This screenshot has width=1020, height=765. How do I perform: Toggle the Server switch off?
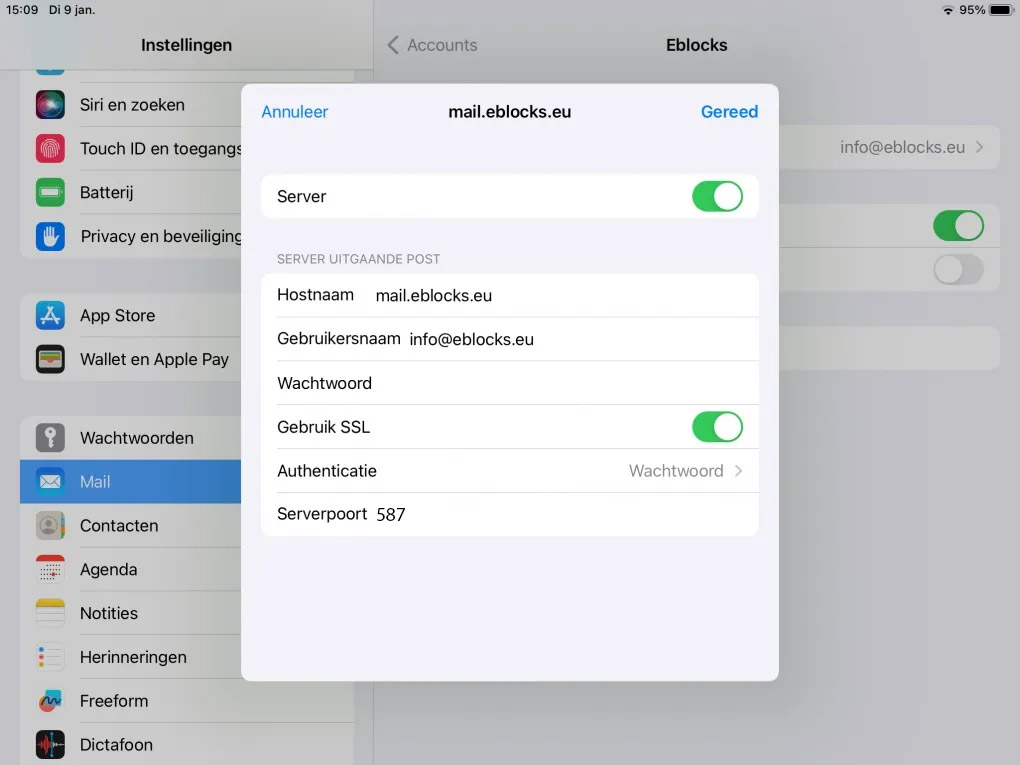717,196
